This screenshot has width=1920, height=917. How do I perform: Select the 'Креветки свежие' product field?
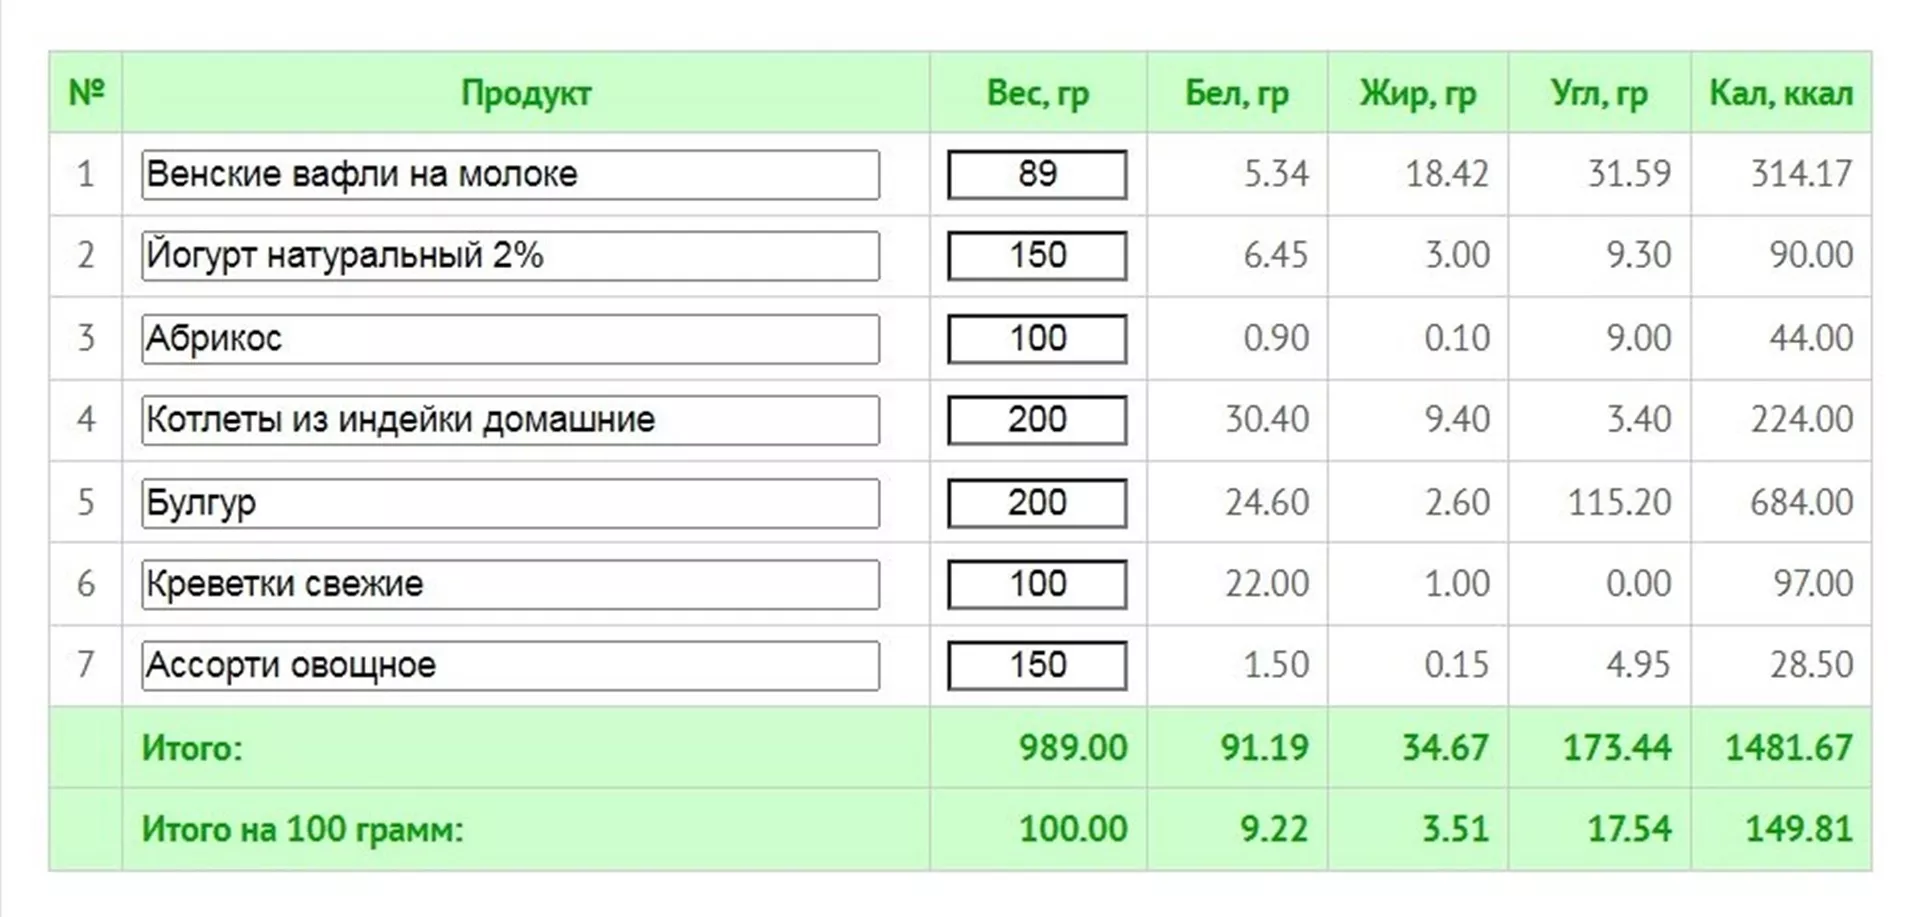pyautogui.click(x=510, y=584)
